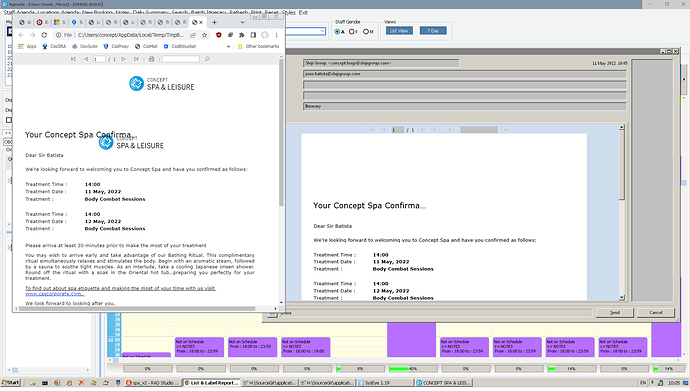
Task: Bookmark this page with the star icon
Action: 205,35
